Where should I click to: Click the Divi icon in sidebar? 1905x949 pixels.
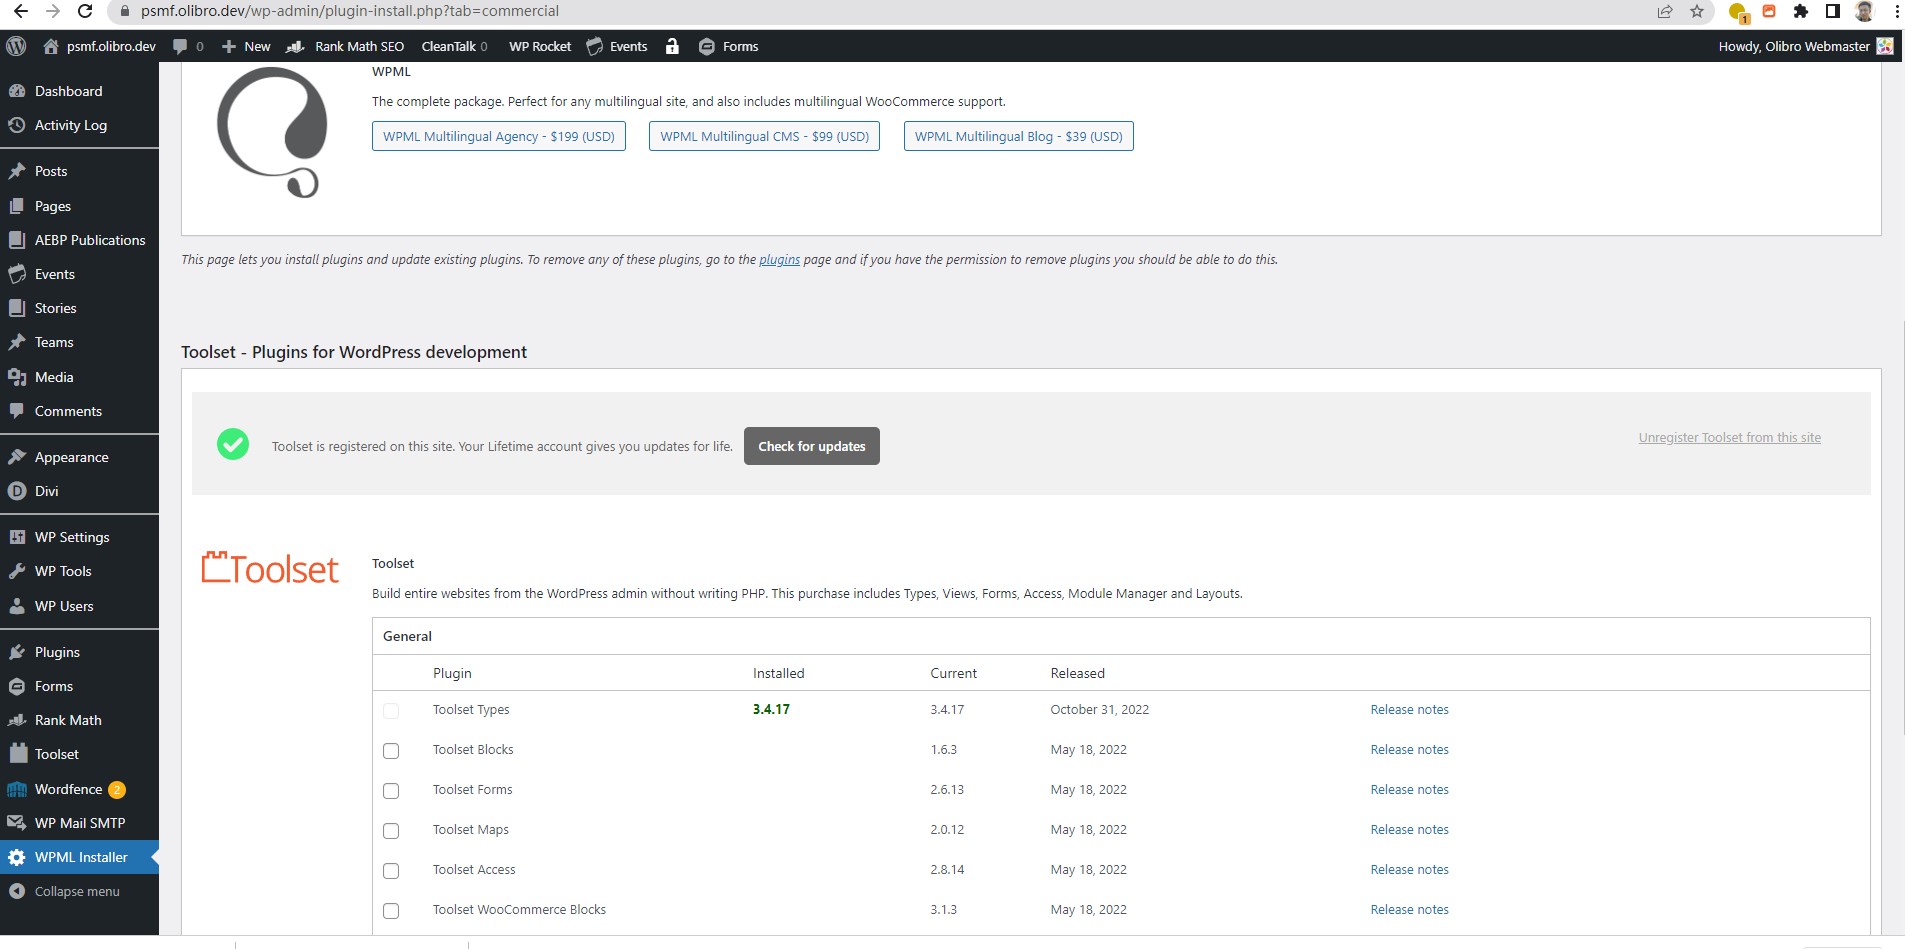coord(17,491)
